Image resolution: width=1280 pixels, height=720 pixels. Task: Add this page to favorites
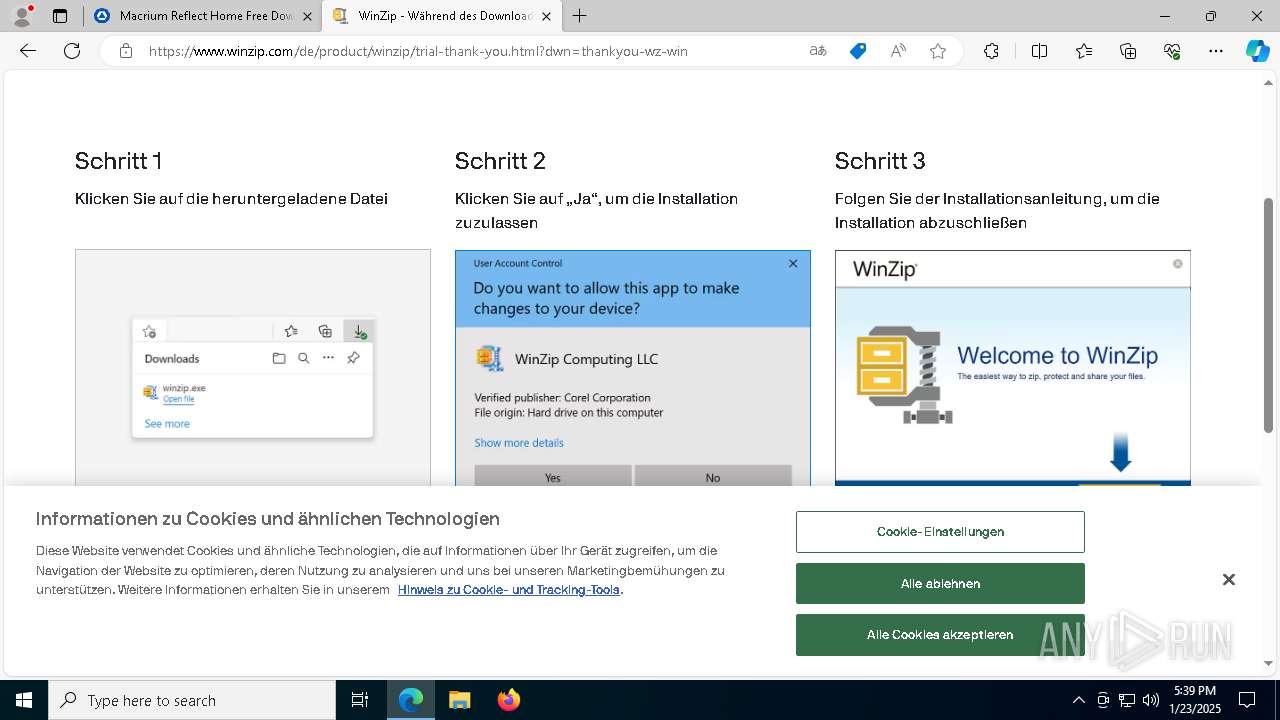point(938,51)
